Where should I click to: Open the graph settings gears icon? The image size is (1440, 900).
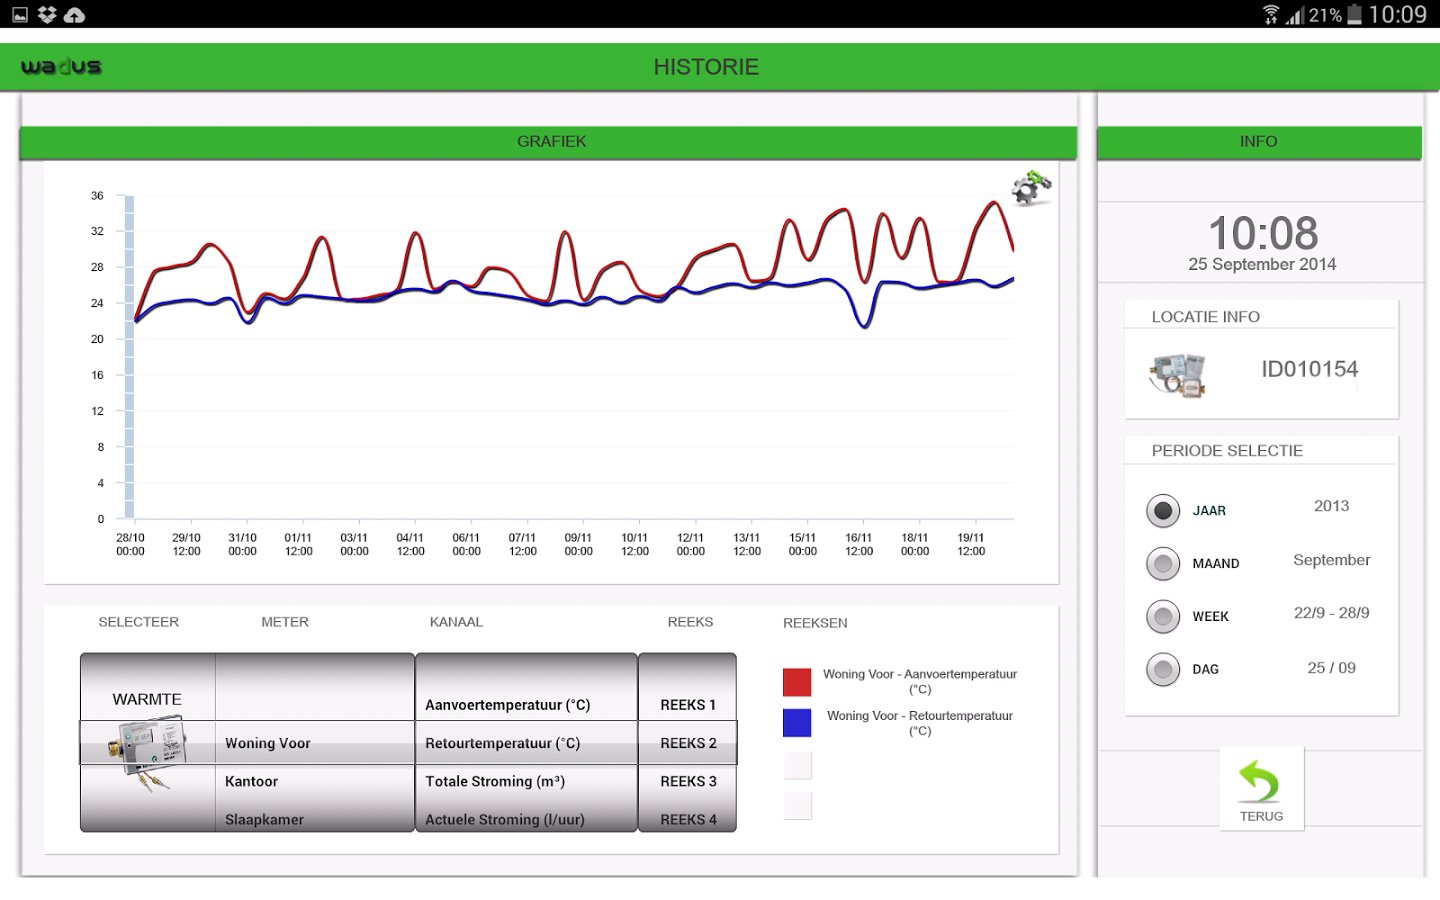pos(1031,188)
